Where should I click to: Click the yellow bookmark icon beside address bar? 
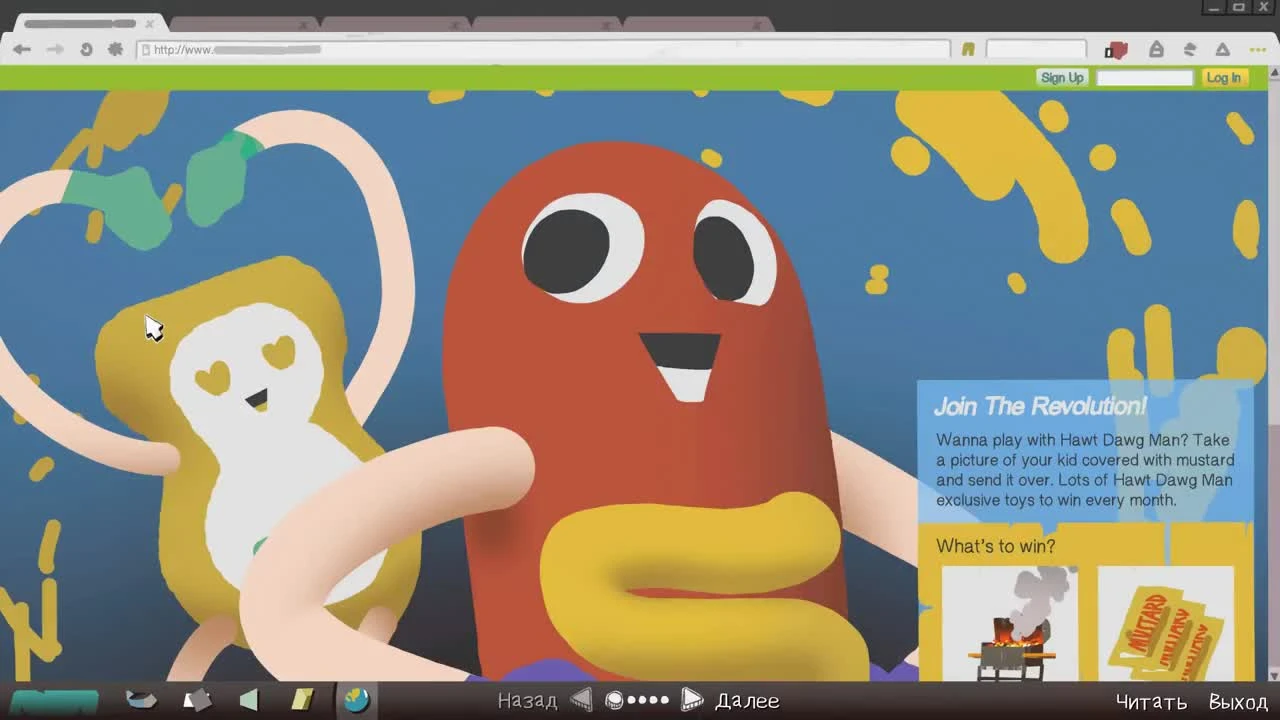click(x=968, y=49)
